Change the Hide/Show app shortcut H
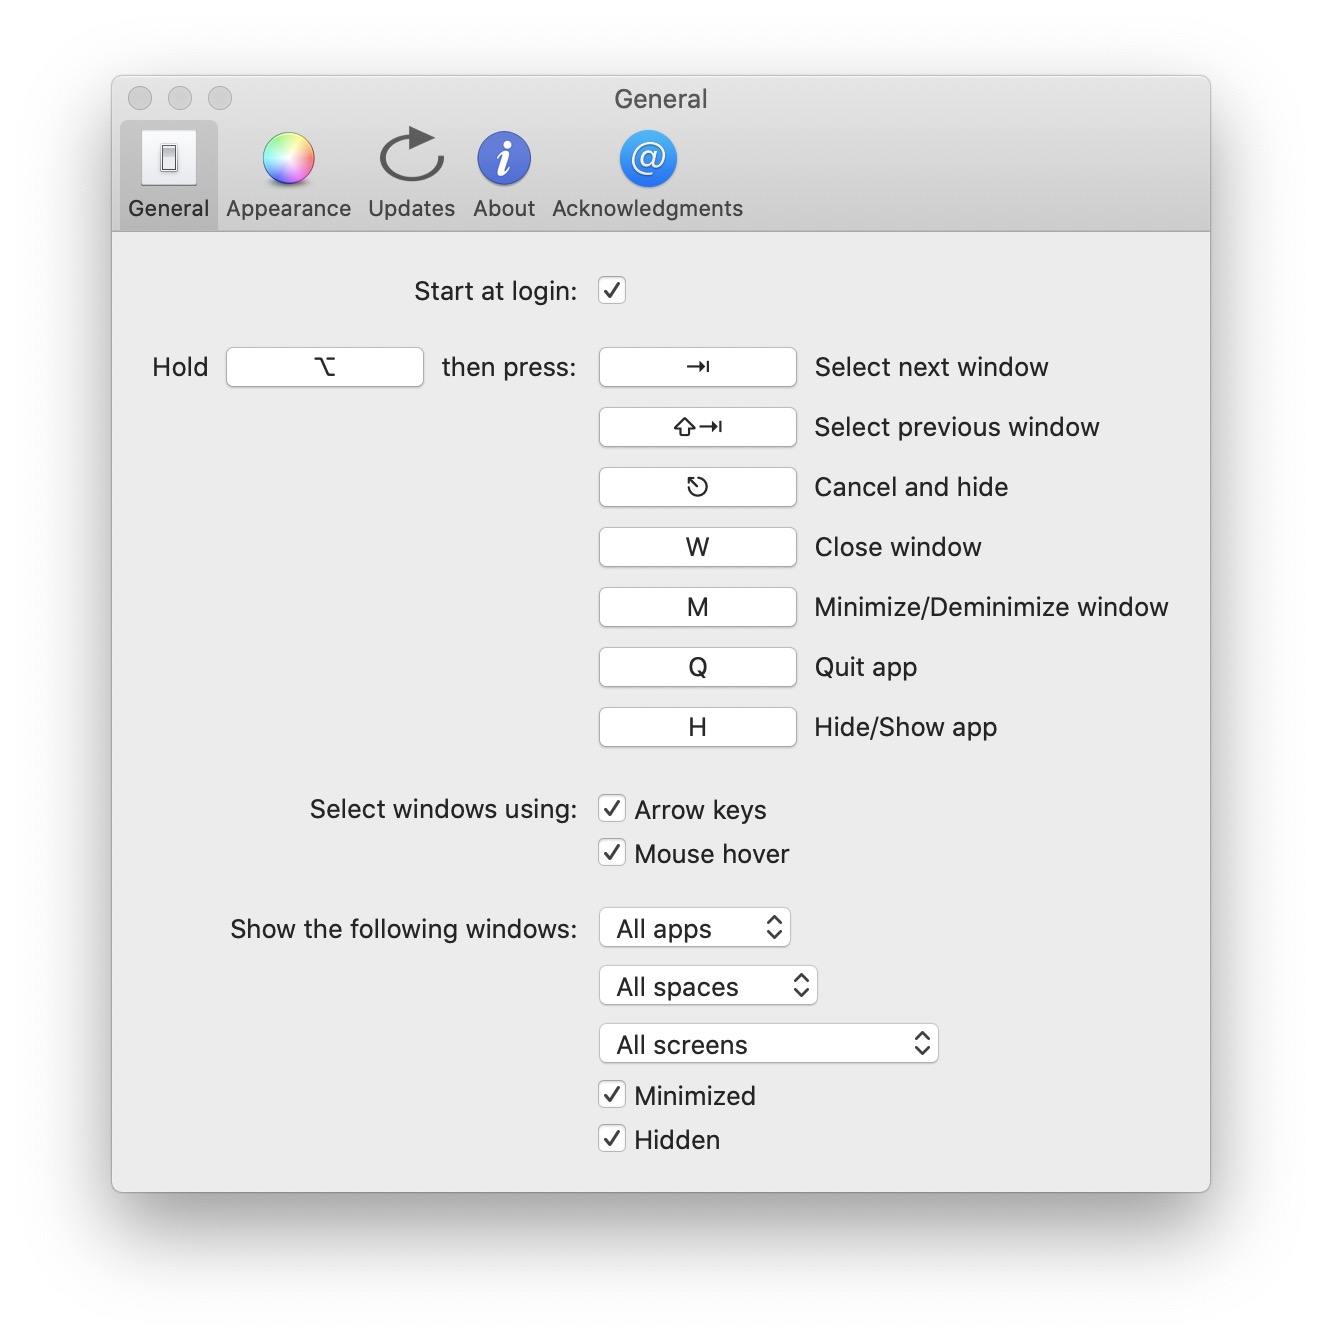1322x1340 pixels. click(x=698, y=727)
